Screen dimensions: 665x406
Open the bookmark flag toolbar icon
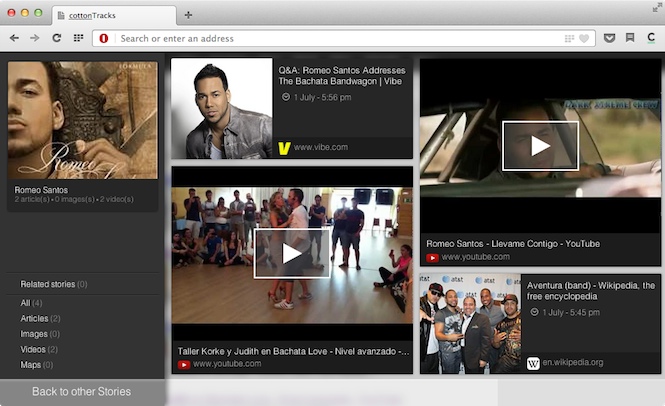(630, 38)
